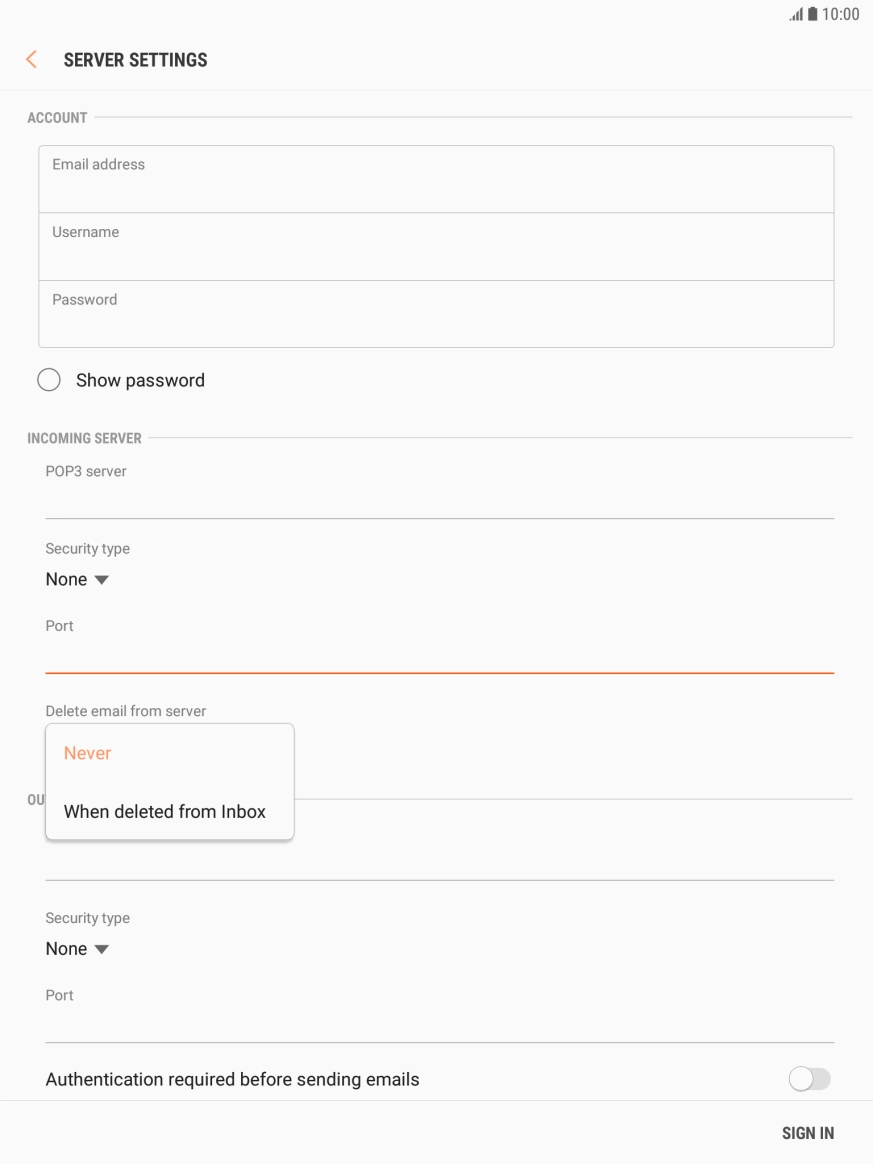Toggle Authentication required before sending emails
This screenshot has height=1164, width=873.
809,1079
